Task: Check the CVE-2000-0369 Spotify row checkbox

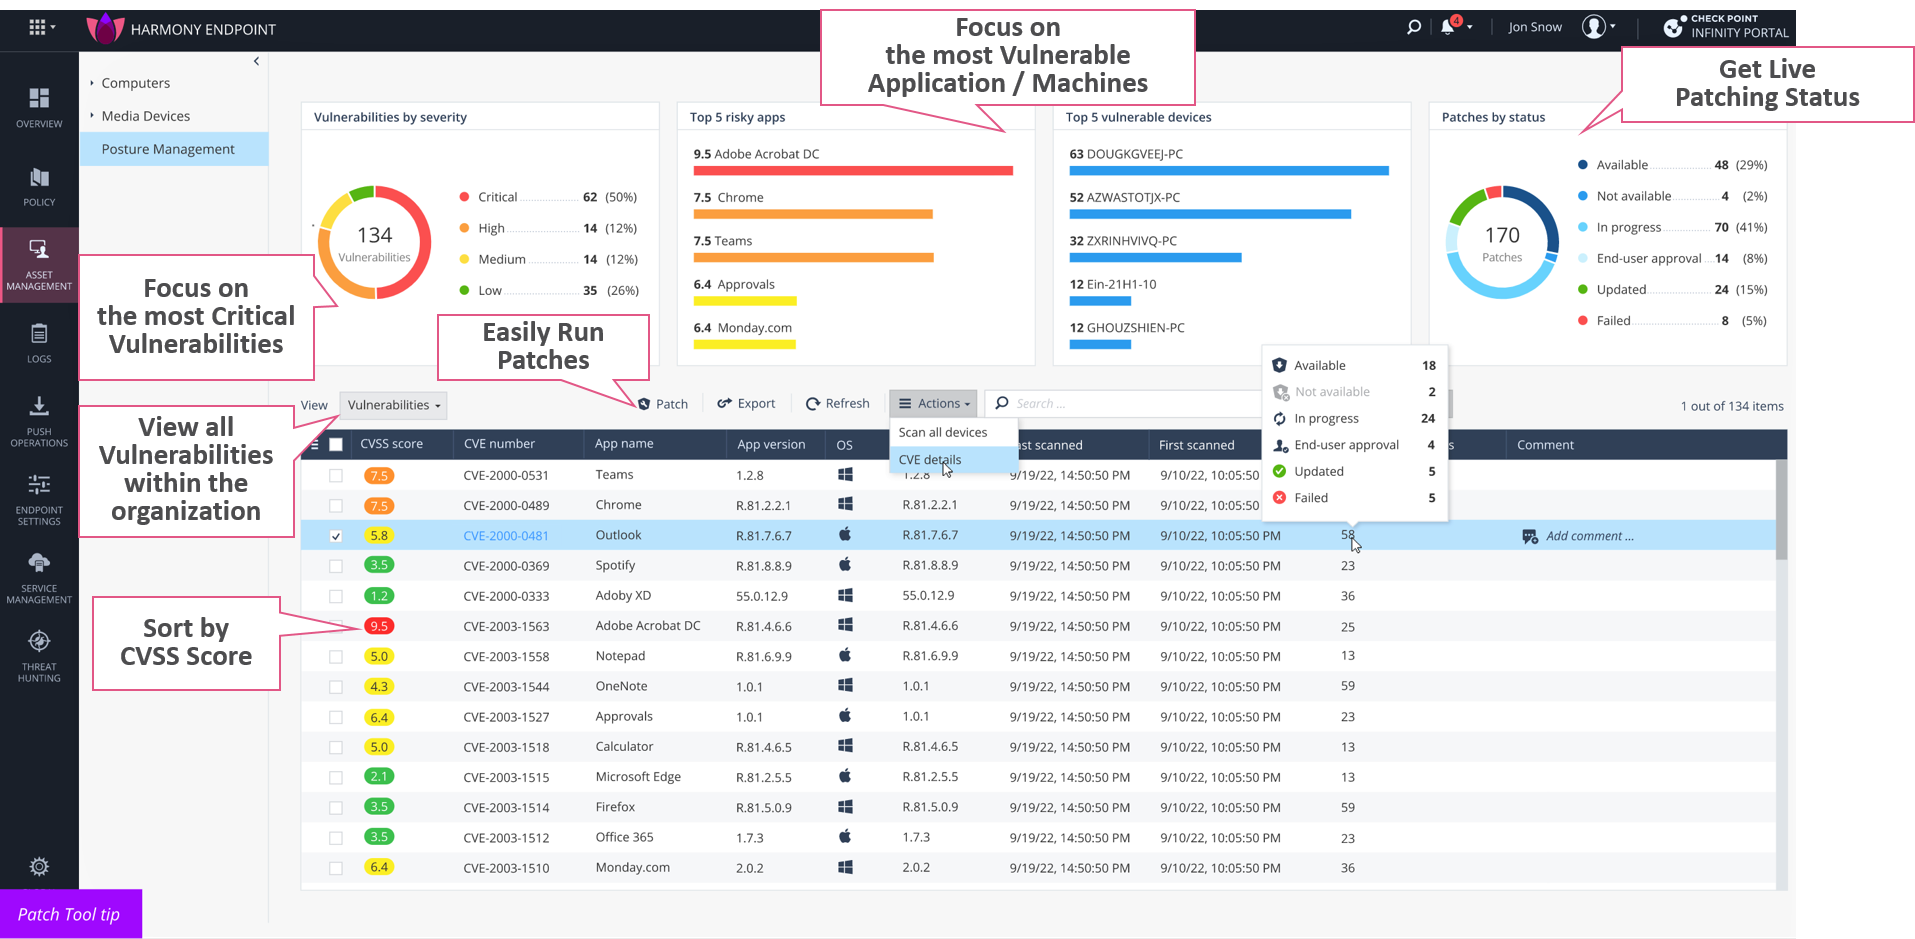Action: 336,566
